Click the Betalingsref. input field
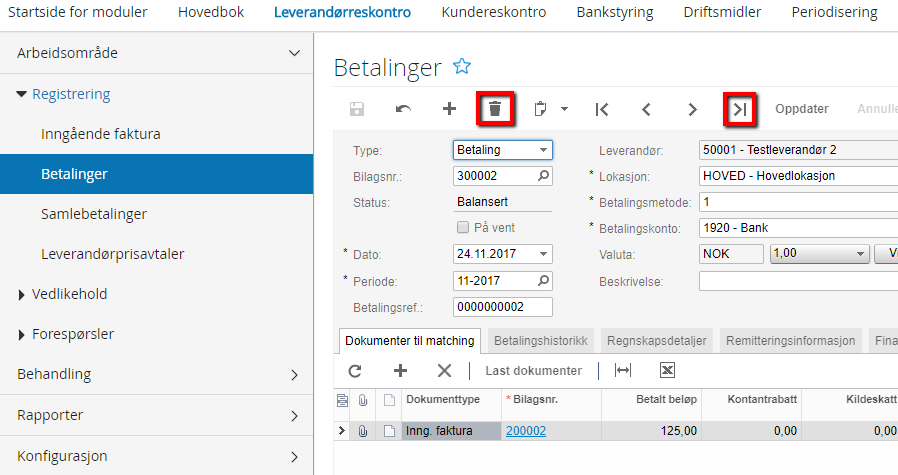The height and width of the screenshot is (475, 898). coord(502,306)
